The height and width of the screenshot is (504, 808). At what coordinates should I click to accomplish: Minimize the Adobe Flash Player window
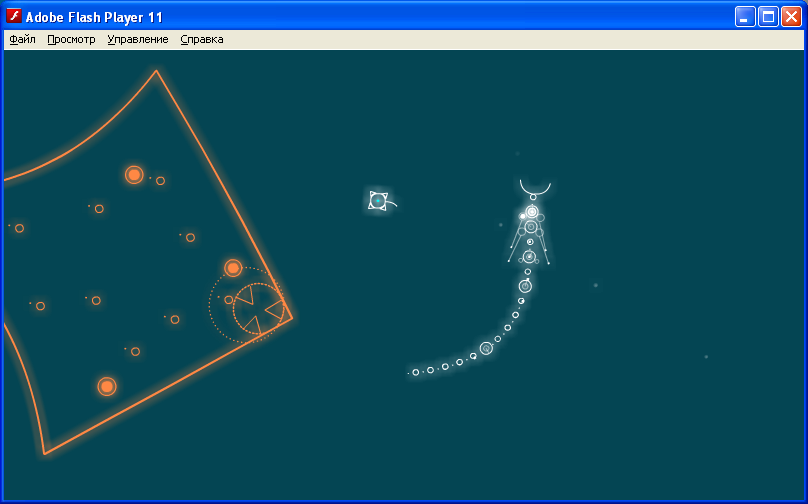click(745, 17)
